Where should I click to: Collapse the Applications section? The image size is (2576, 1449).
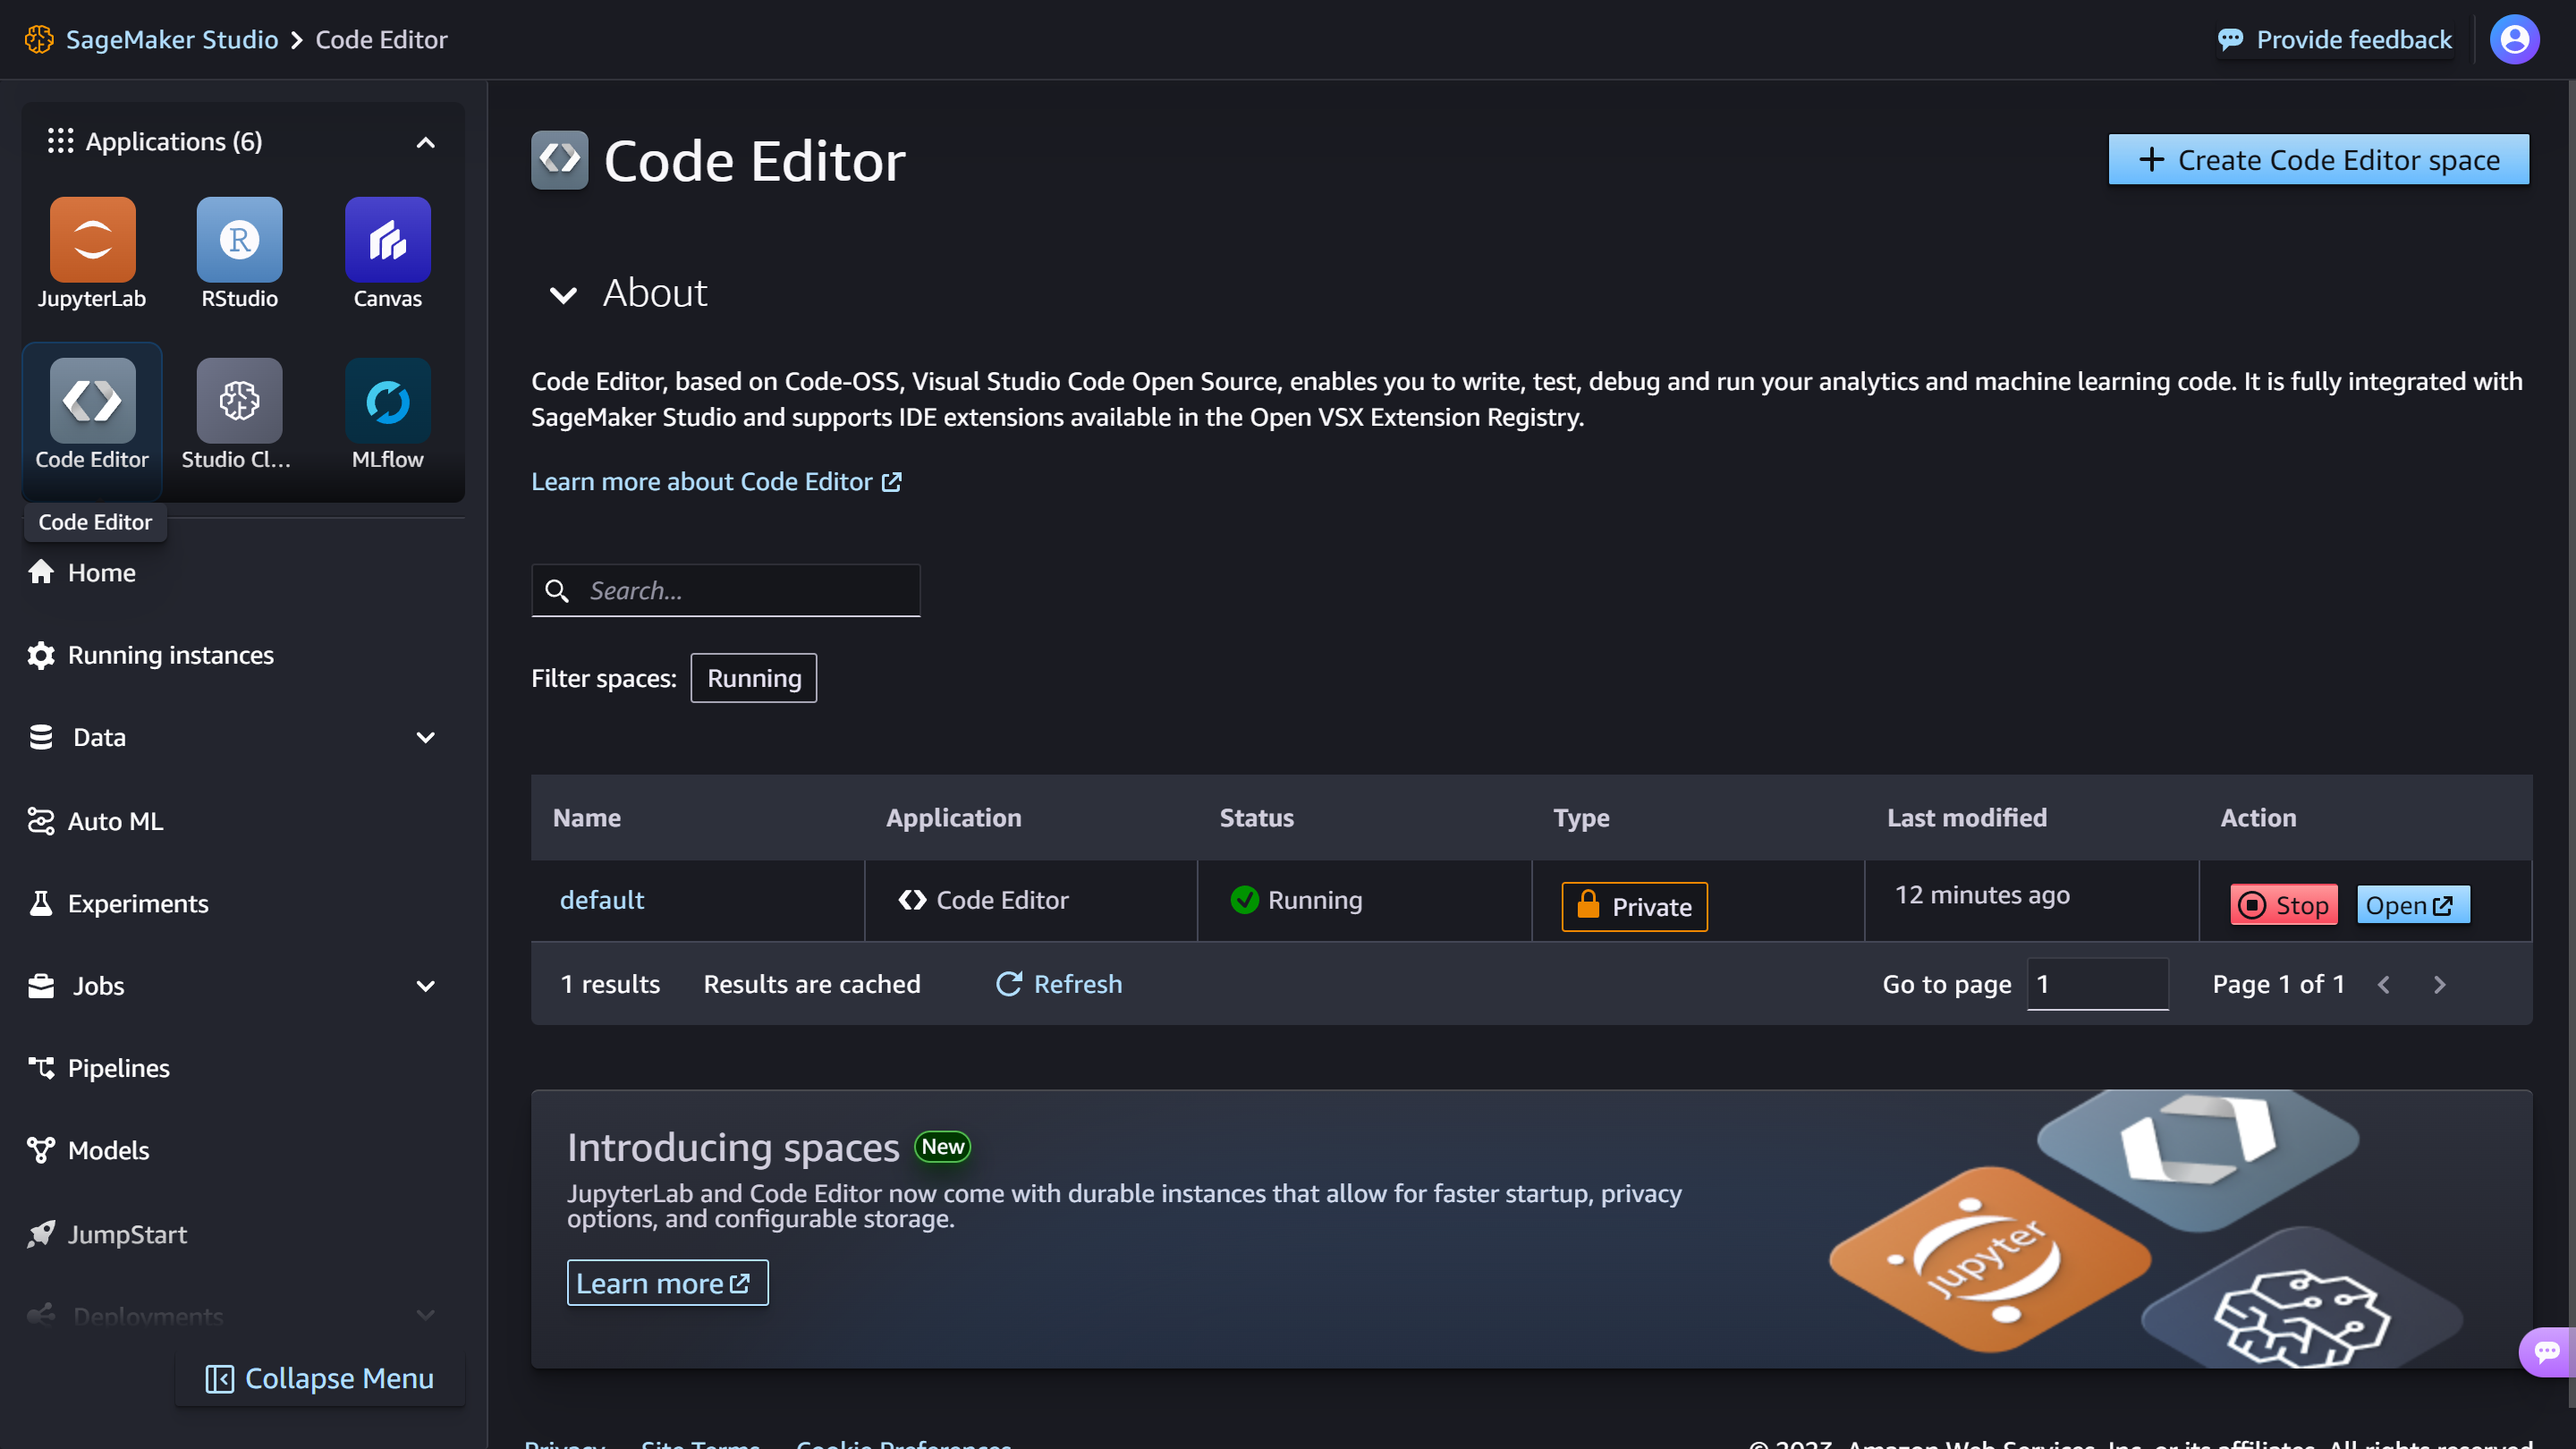point(425,142)
